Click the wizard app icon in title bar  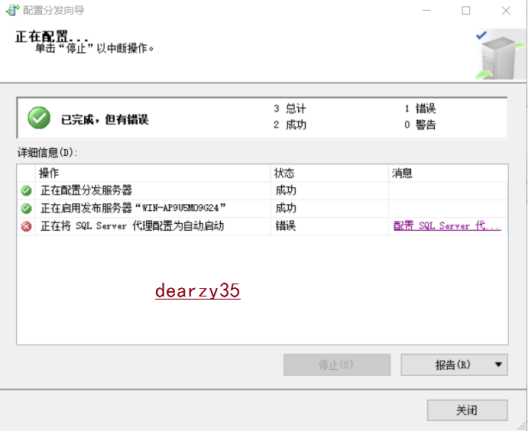pyautogui.click(x=12, y=10)
